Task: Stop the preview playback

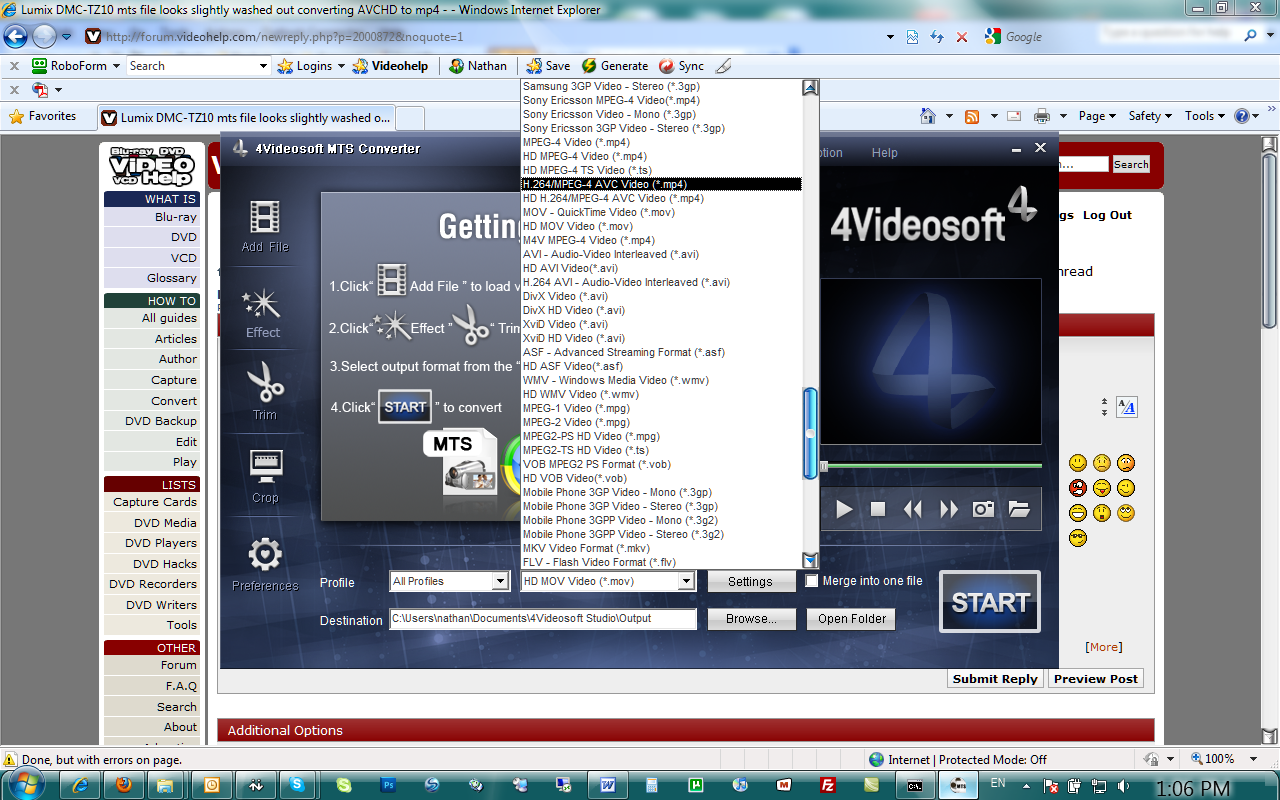Action: (x=878, y=509)
